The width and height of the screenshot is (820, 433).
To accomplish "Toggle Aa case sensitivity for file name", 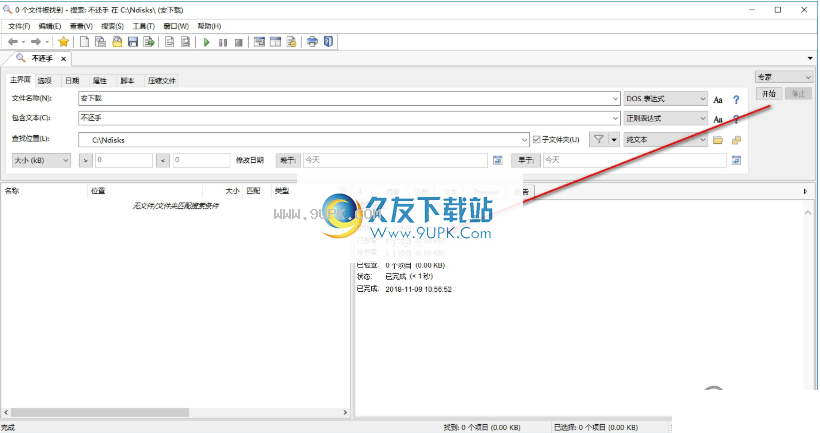I will [x=718, y=99].
